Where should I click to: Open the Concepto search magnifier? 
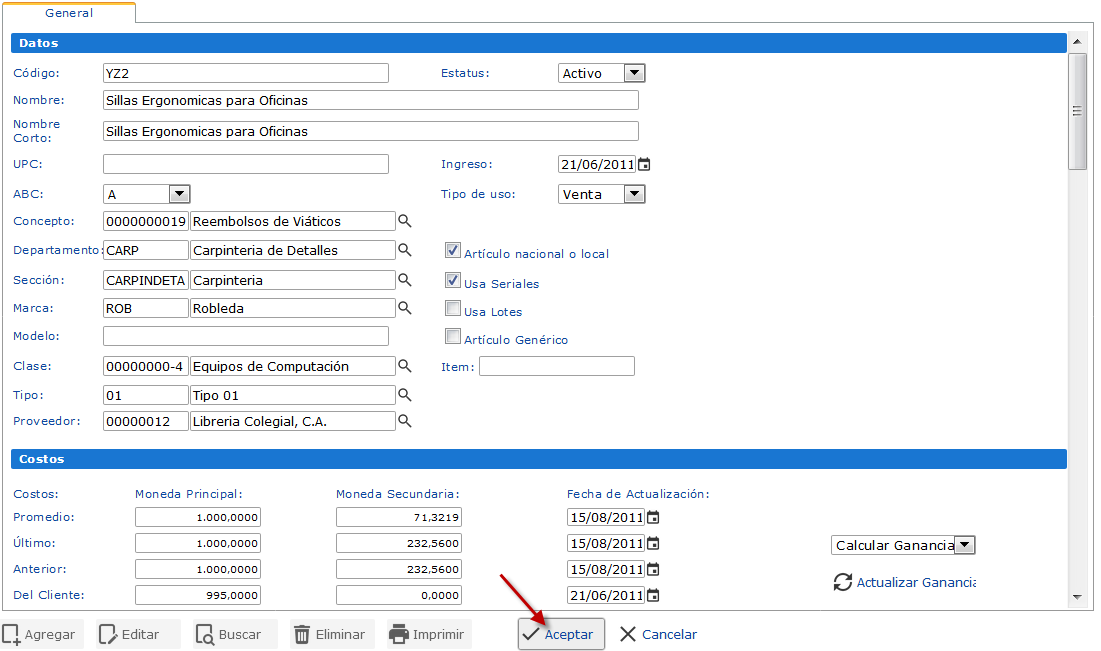click(x=404, y=221)
